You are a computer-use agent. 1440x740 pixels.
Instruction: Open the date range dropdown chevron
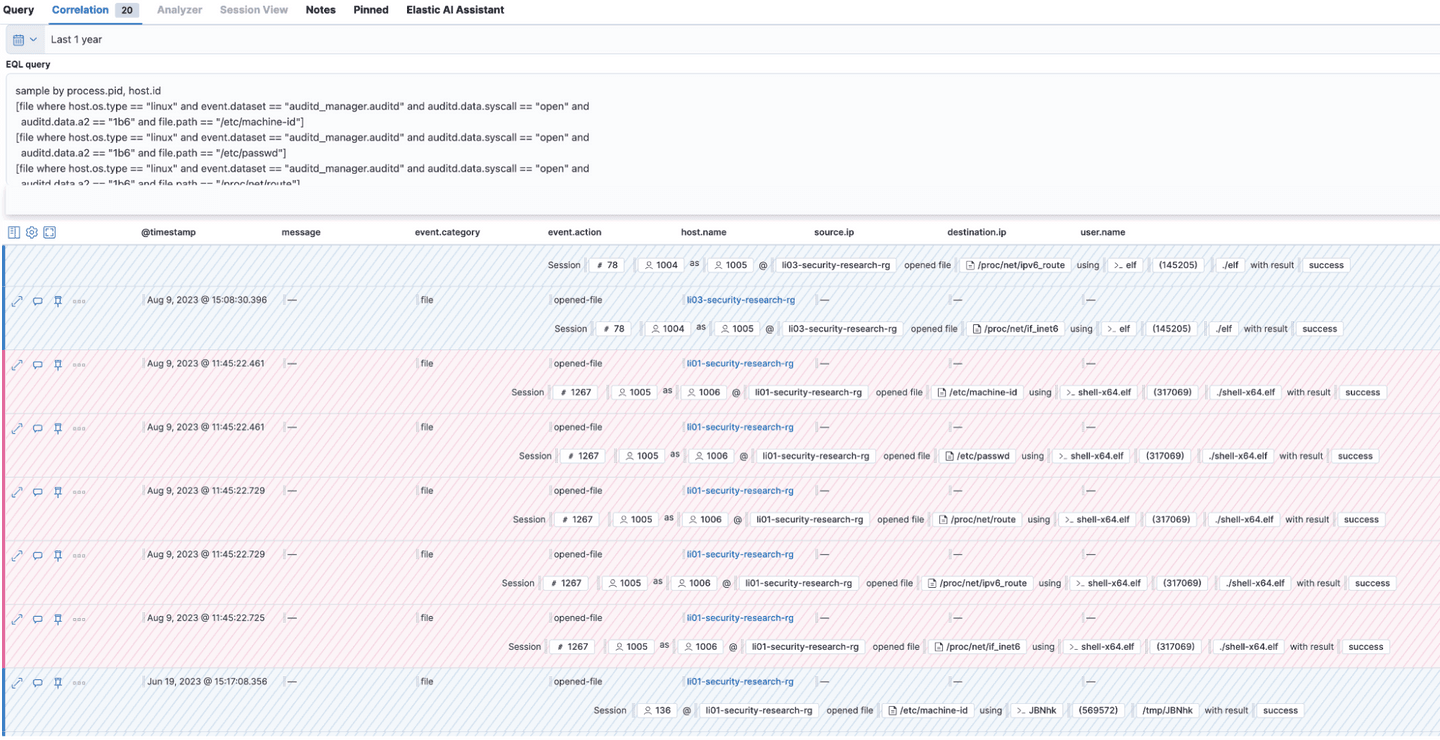point(32,39)
